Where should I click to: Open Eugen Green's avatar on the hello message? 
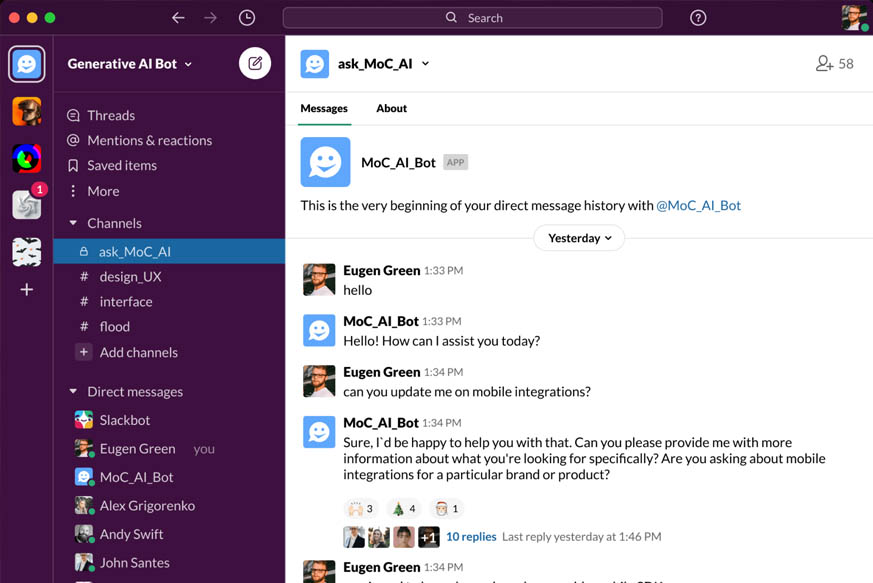pyautogui.click(x=319, y=280)
